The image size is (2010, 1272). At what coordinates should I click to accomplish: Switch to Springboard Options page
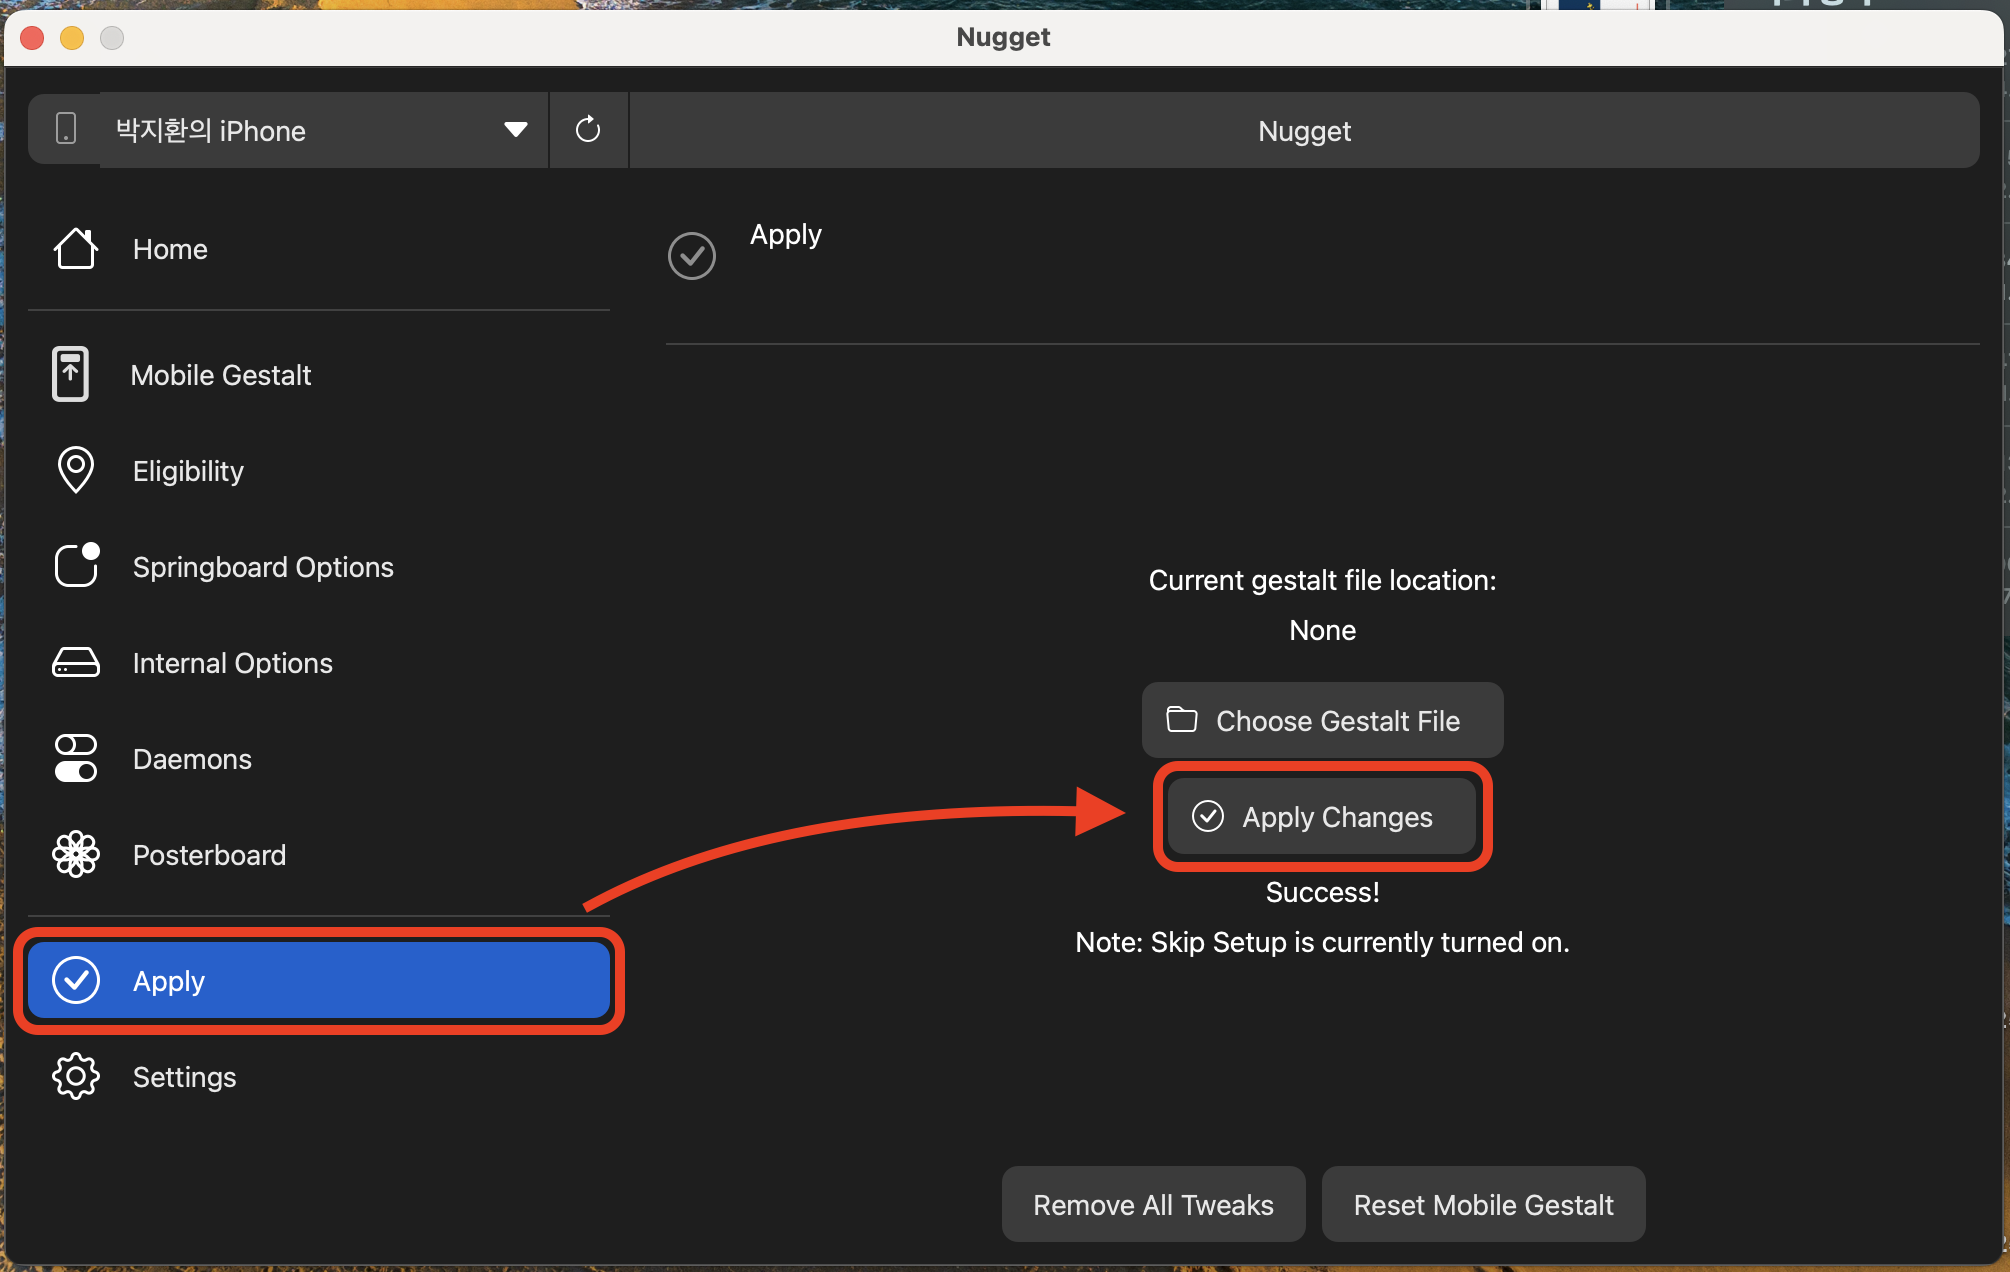[x=263, y=567]
